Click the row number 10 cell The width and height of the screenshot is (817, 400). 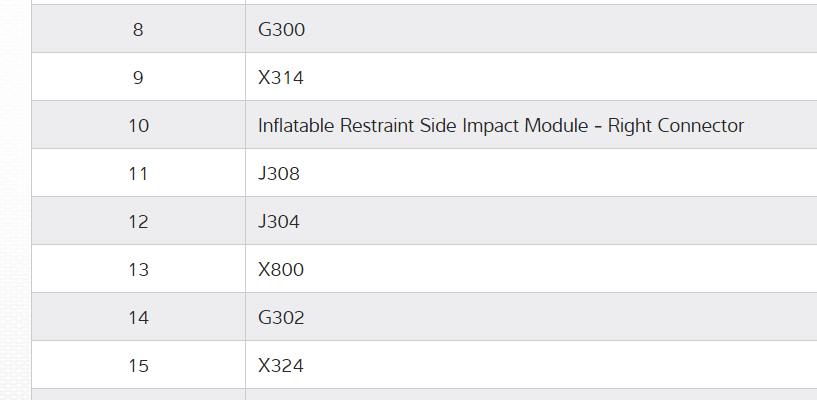coord(138,126)
